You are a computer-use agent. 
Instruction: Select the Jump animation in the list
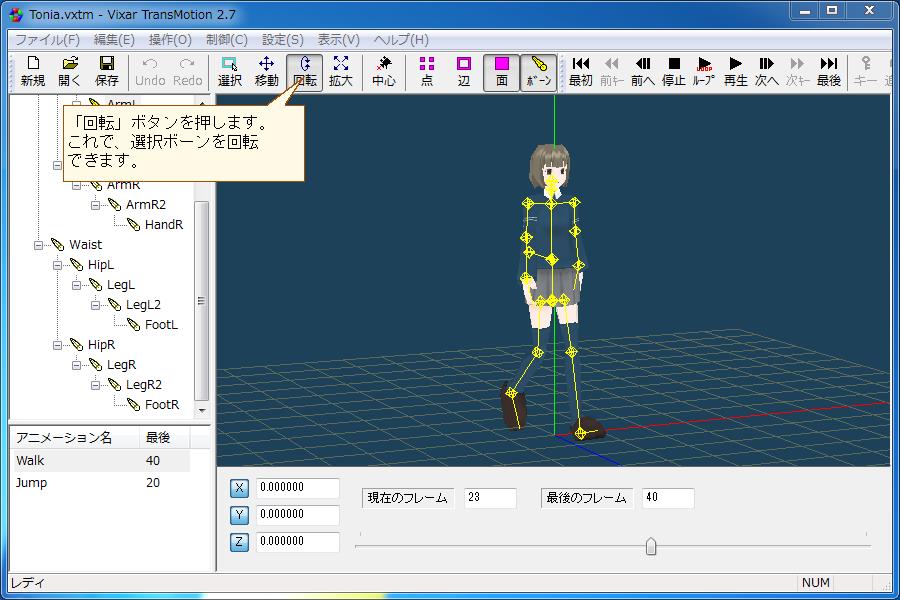click(x=30, y=482)
